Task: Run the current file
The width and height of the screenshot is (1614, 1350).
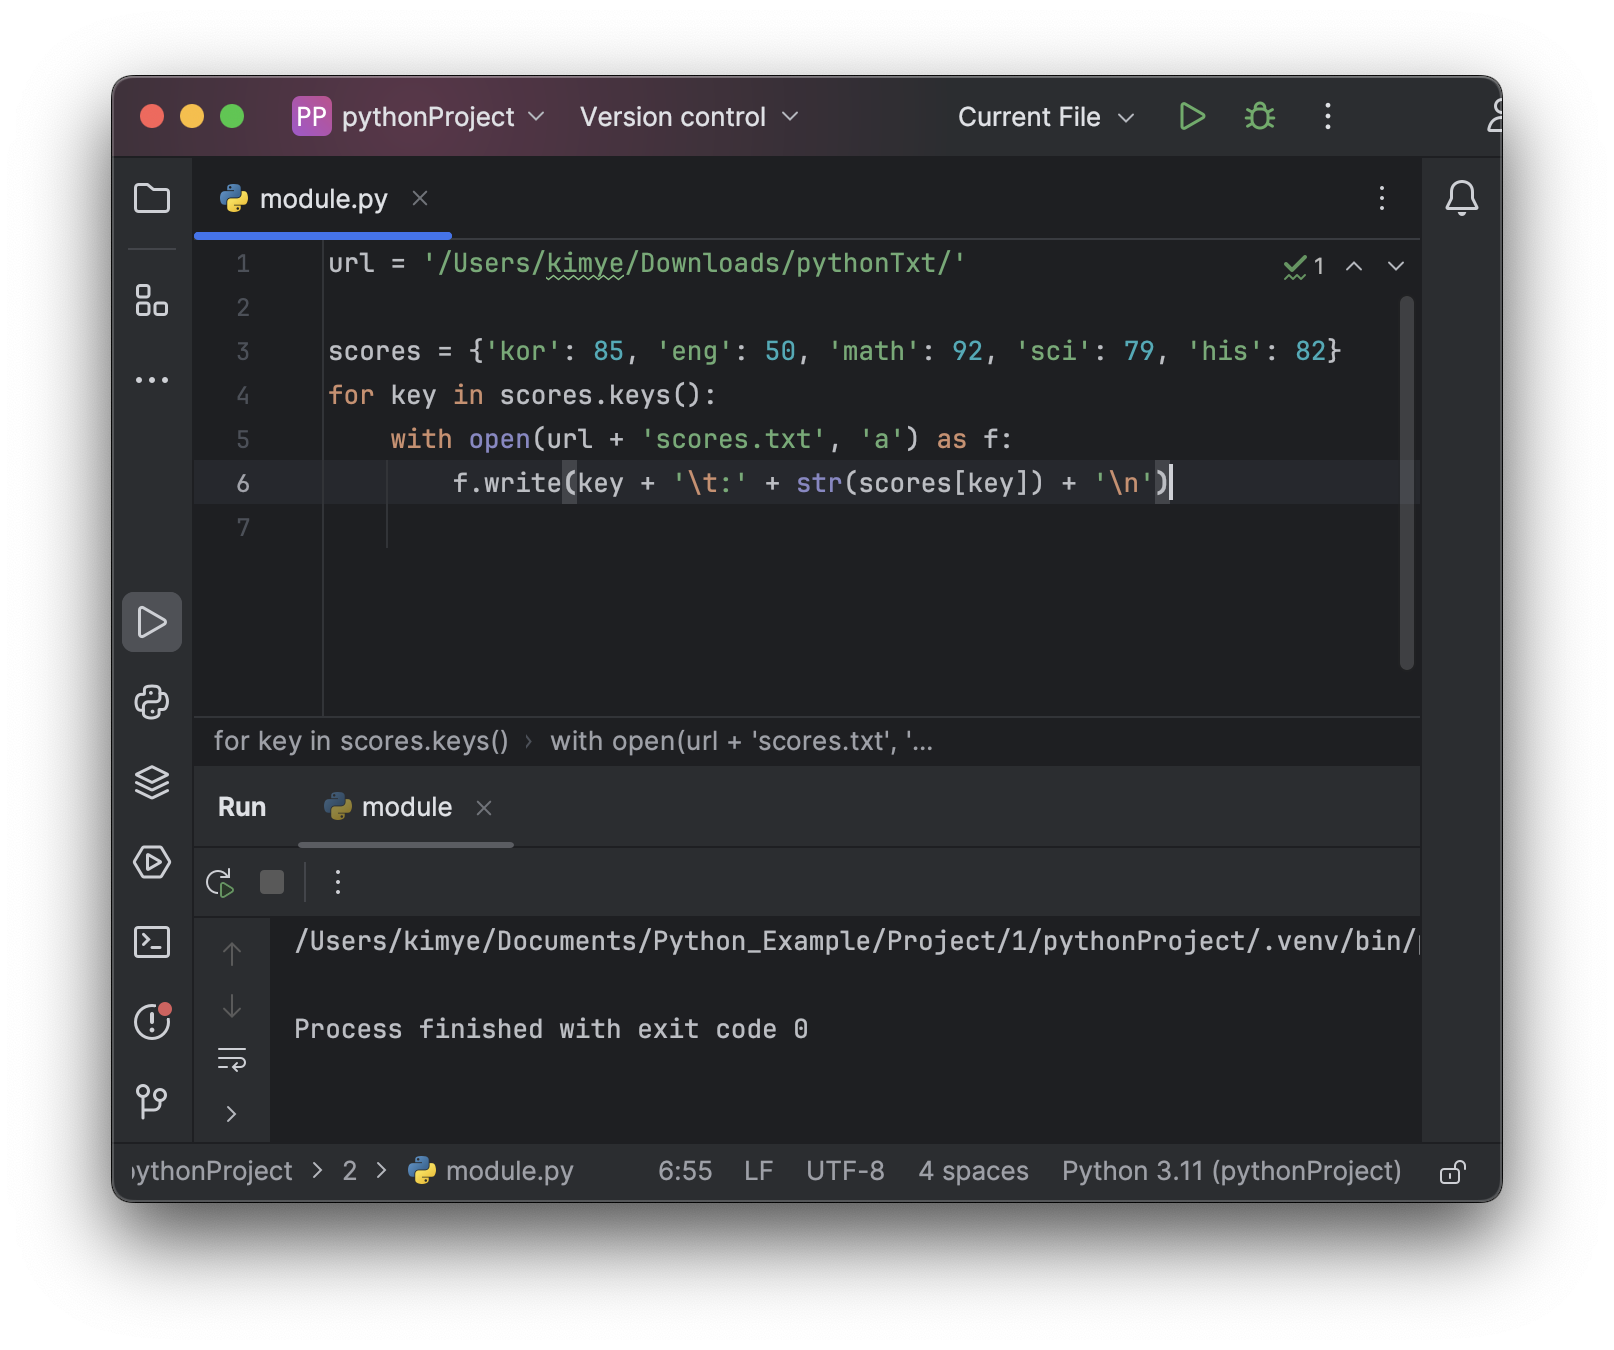Action: tap(1191, 116)
